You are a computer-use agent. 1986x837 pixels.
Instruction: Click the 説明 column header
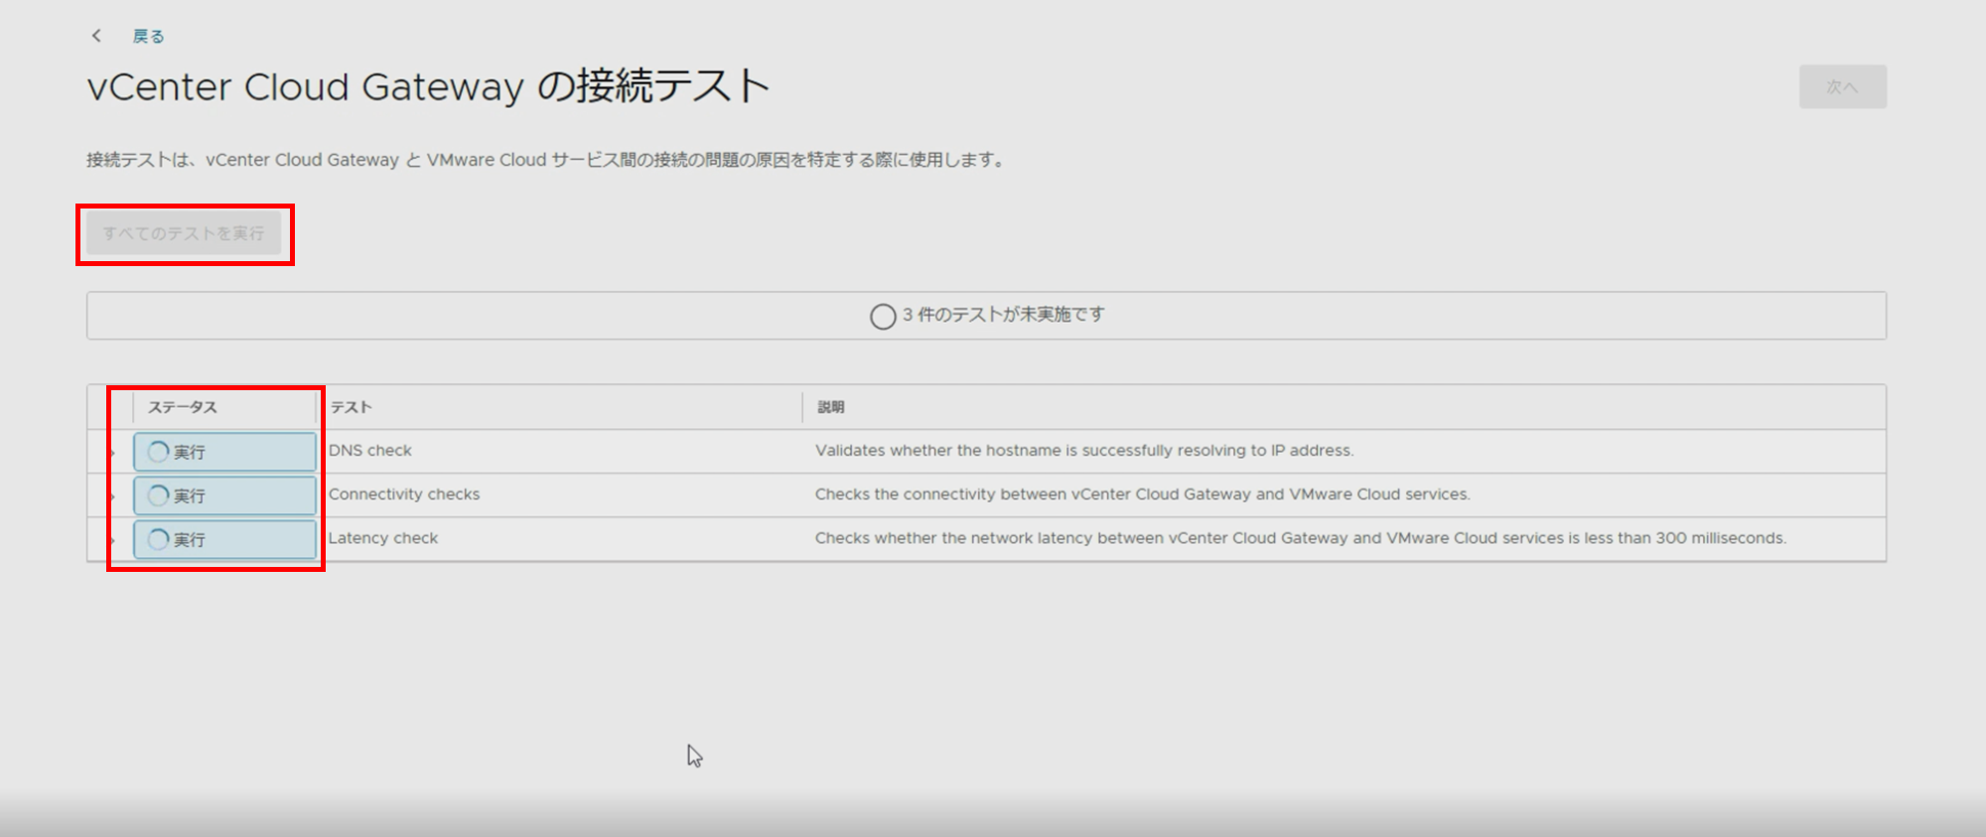click(831, 407)
